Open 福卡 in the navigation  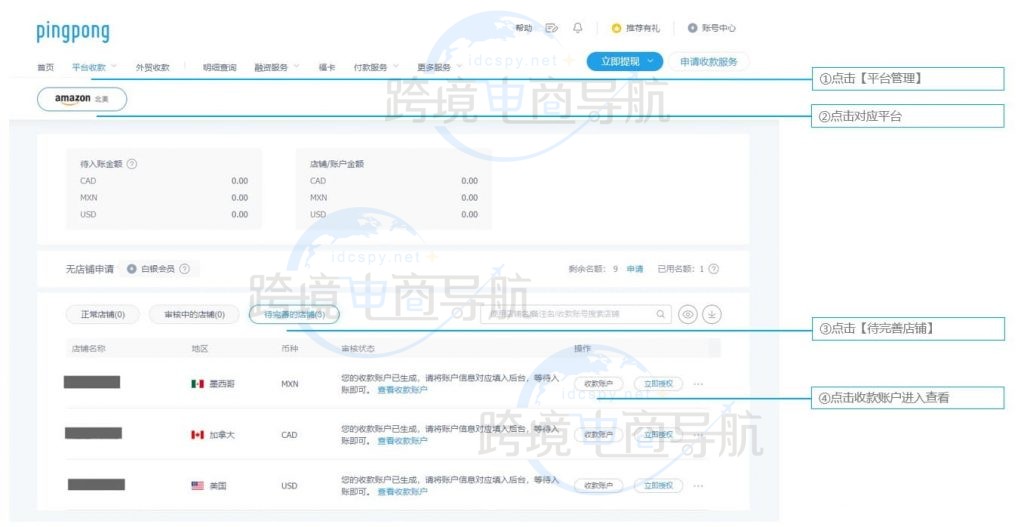(x=327, y=67)
